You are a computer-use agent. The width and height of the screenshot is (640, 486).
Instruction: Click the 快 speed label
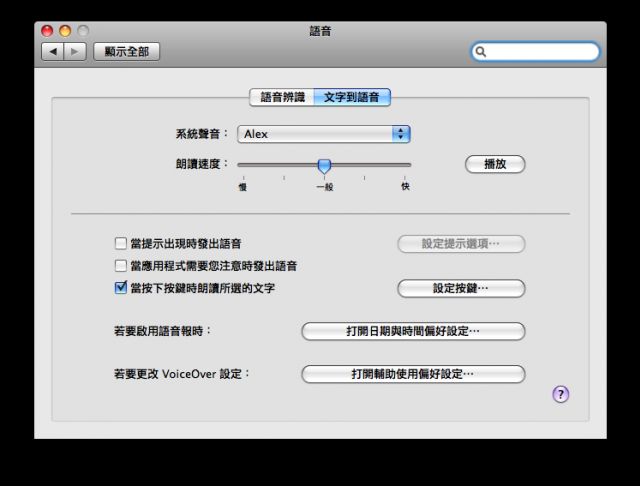coord(405,186)
